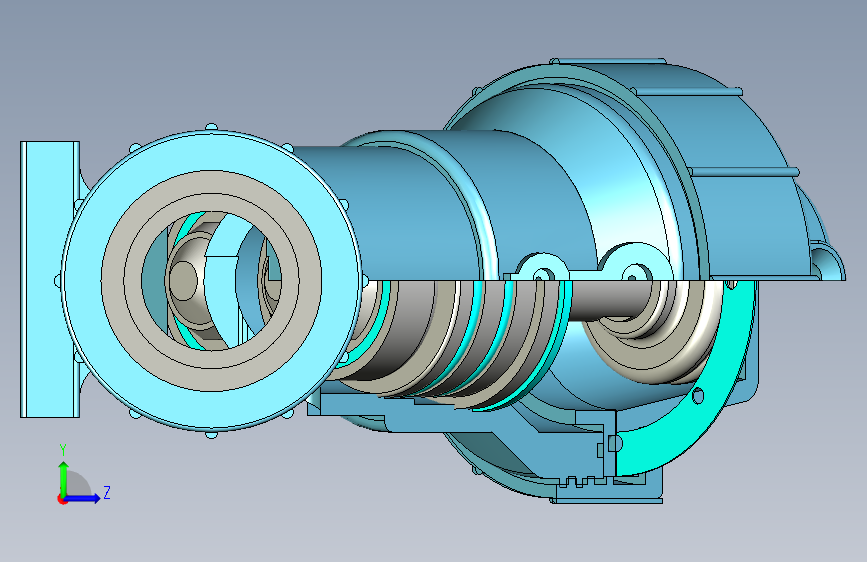Click the green Y axis of the triad

click(x=64, y=478)
